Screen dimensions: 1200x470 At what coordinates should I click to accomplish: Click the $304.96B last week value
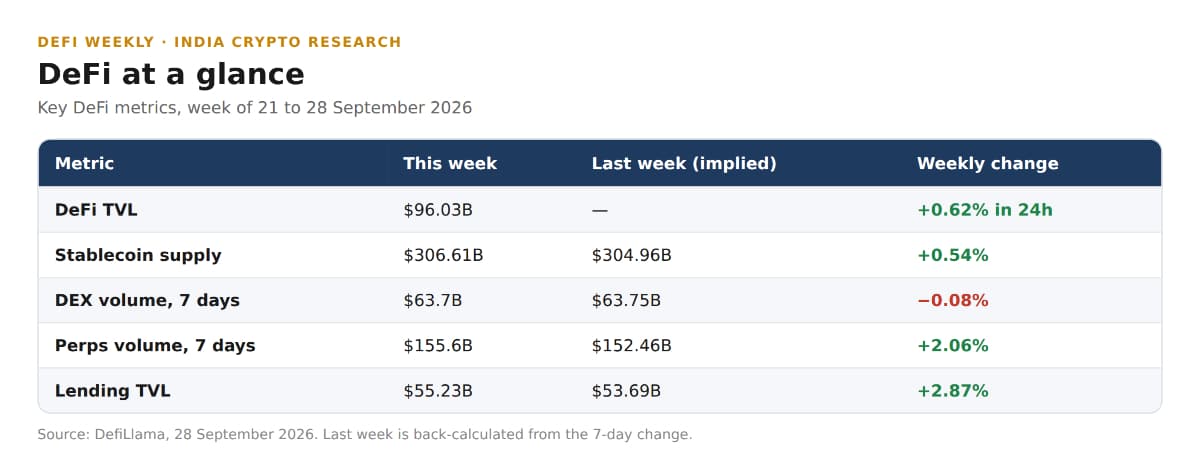click(632, 255)
